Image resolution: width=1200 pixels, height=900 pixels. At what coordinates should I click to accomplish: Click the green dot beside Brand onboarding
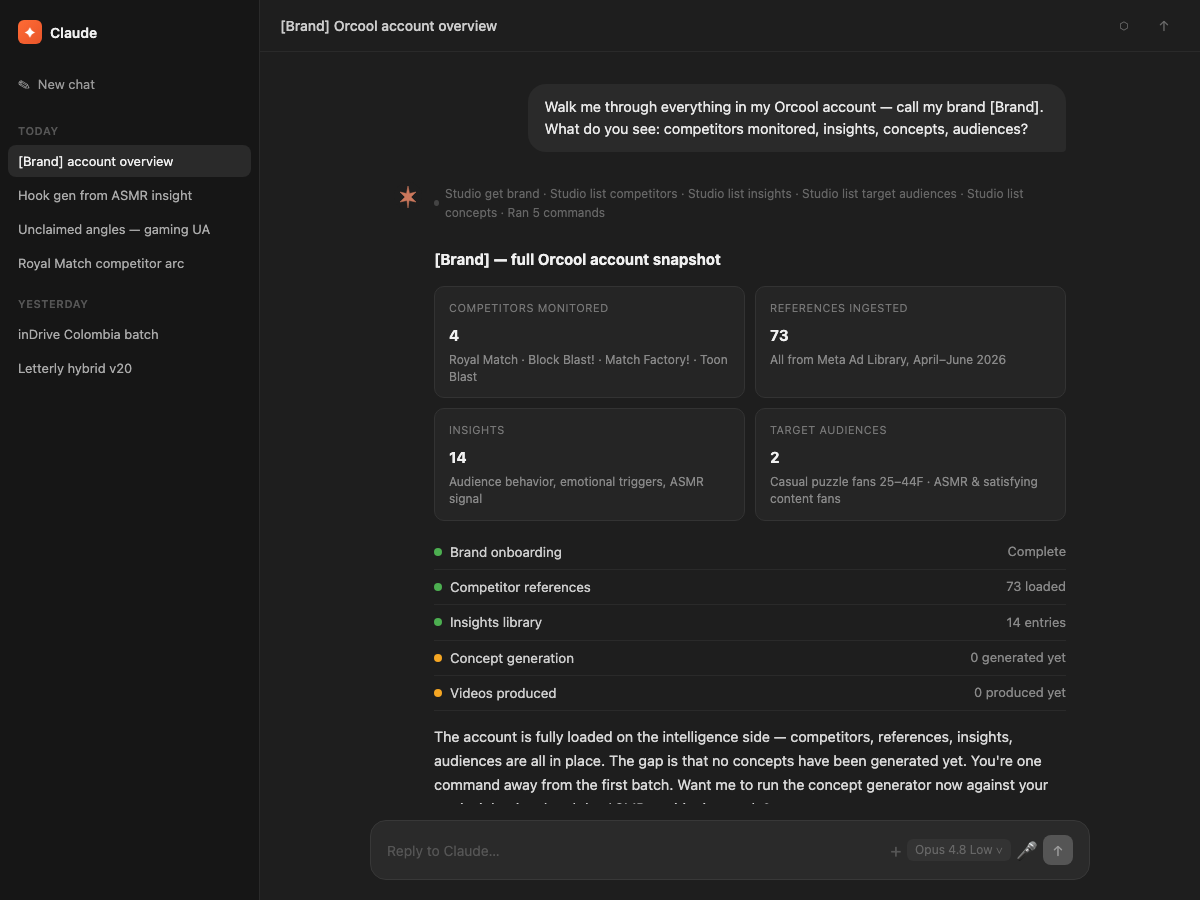(x=438, y=552)
